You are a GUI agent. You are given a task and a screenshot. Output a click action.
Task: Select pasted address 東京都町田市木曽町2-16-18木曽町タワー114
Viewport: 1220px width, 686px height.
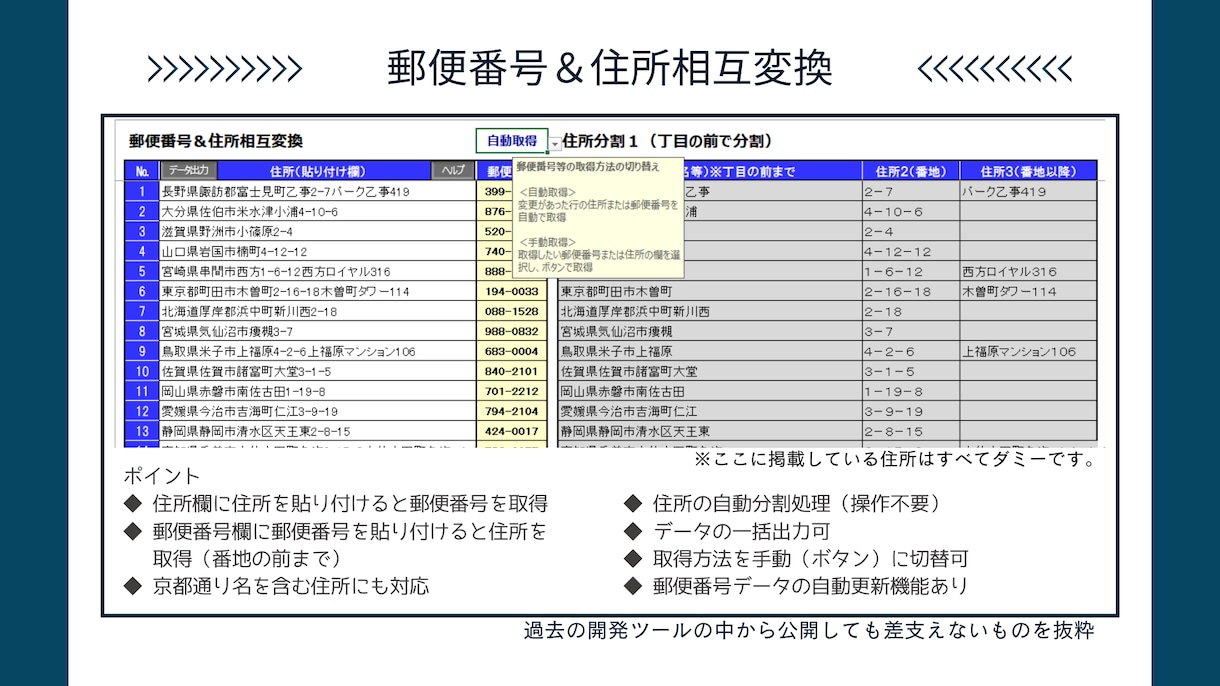click(317, 291)
